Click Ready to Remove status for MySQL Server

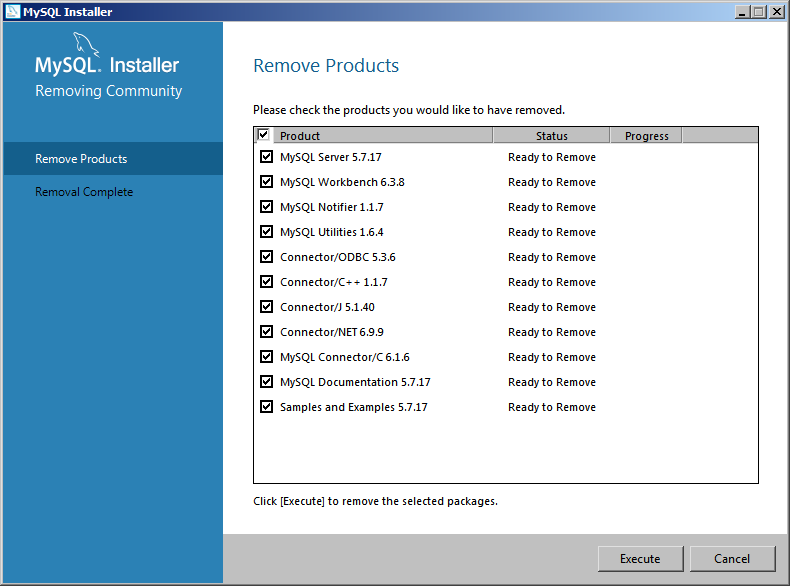pos(552,157)
